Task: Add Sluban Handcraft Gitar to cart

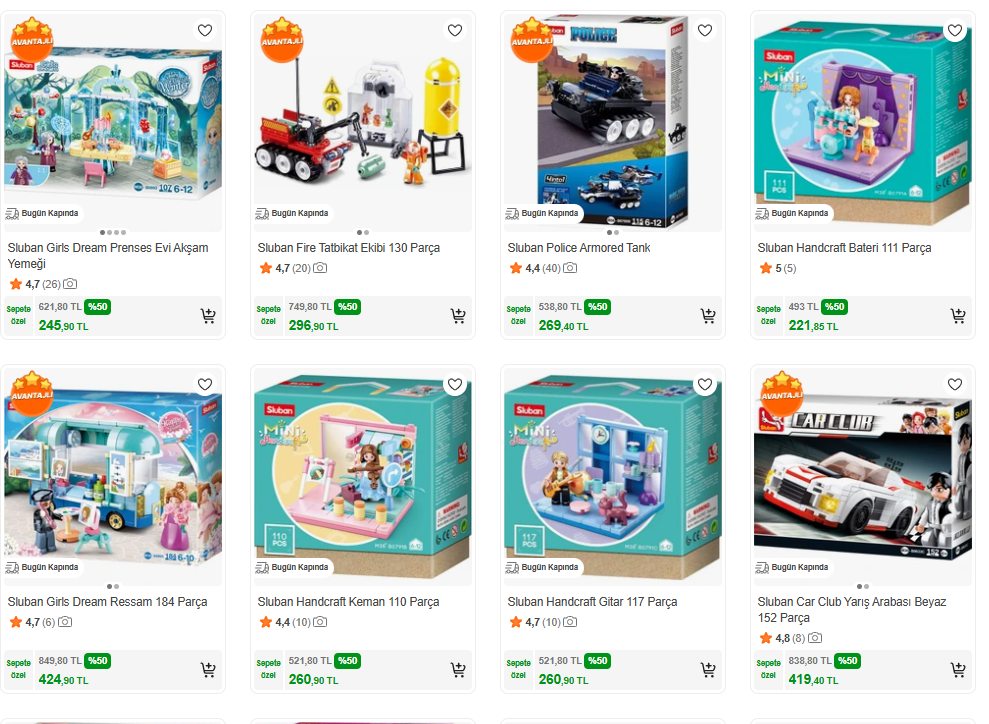Action: point(708,670)
